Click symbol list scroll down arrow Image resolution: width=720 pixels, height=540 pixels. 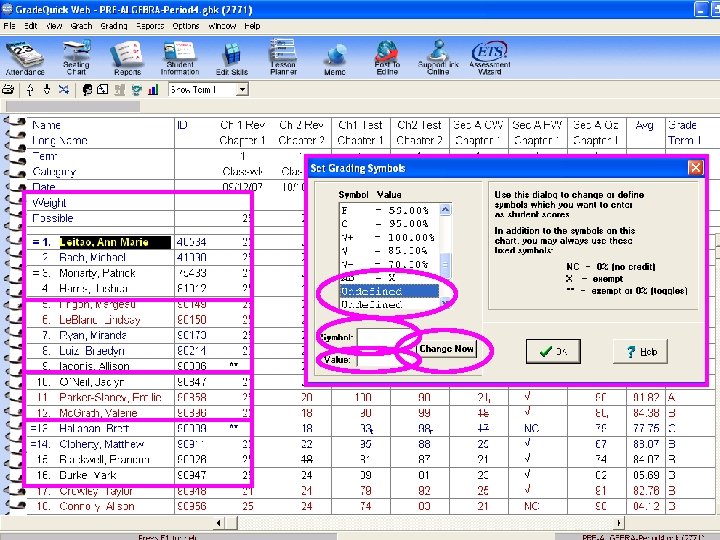coord(445,303)
